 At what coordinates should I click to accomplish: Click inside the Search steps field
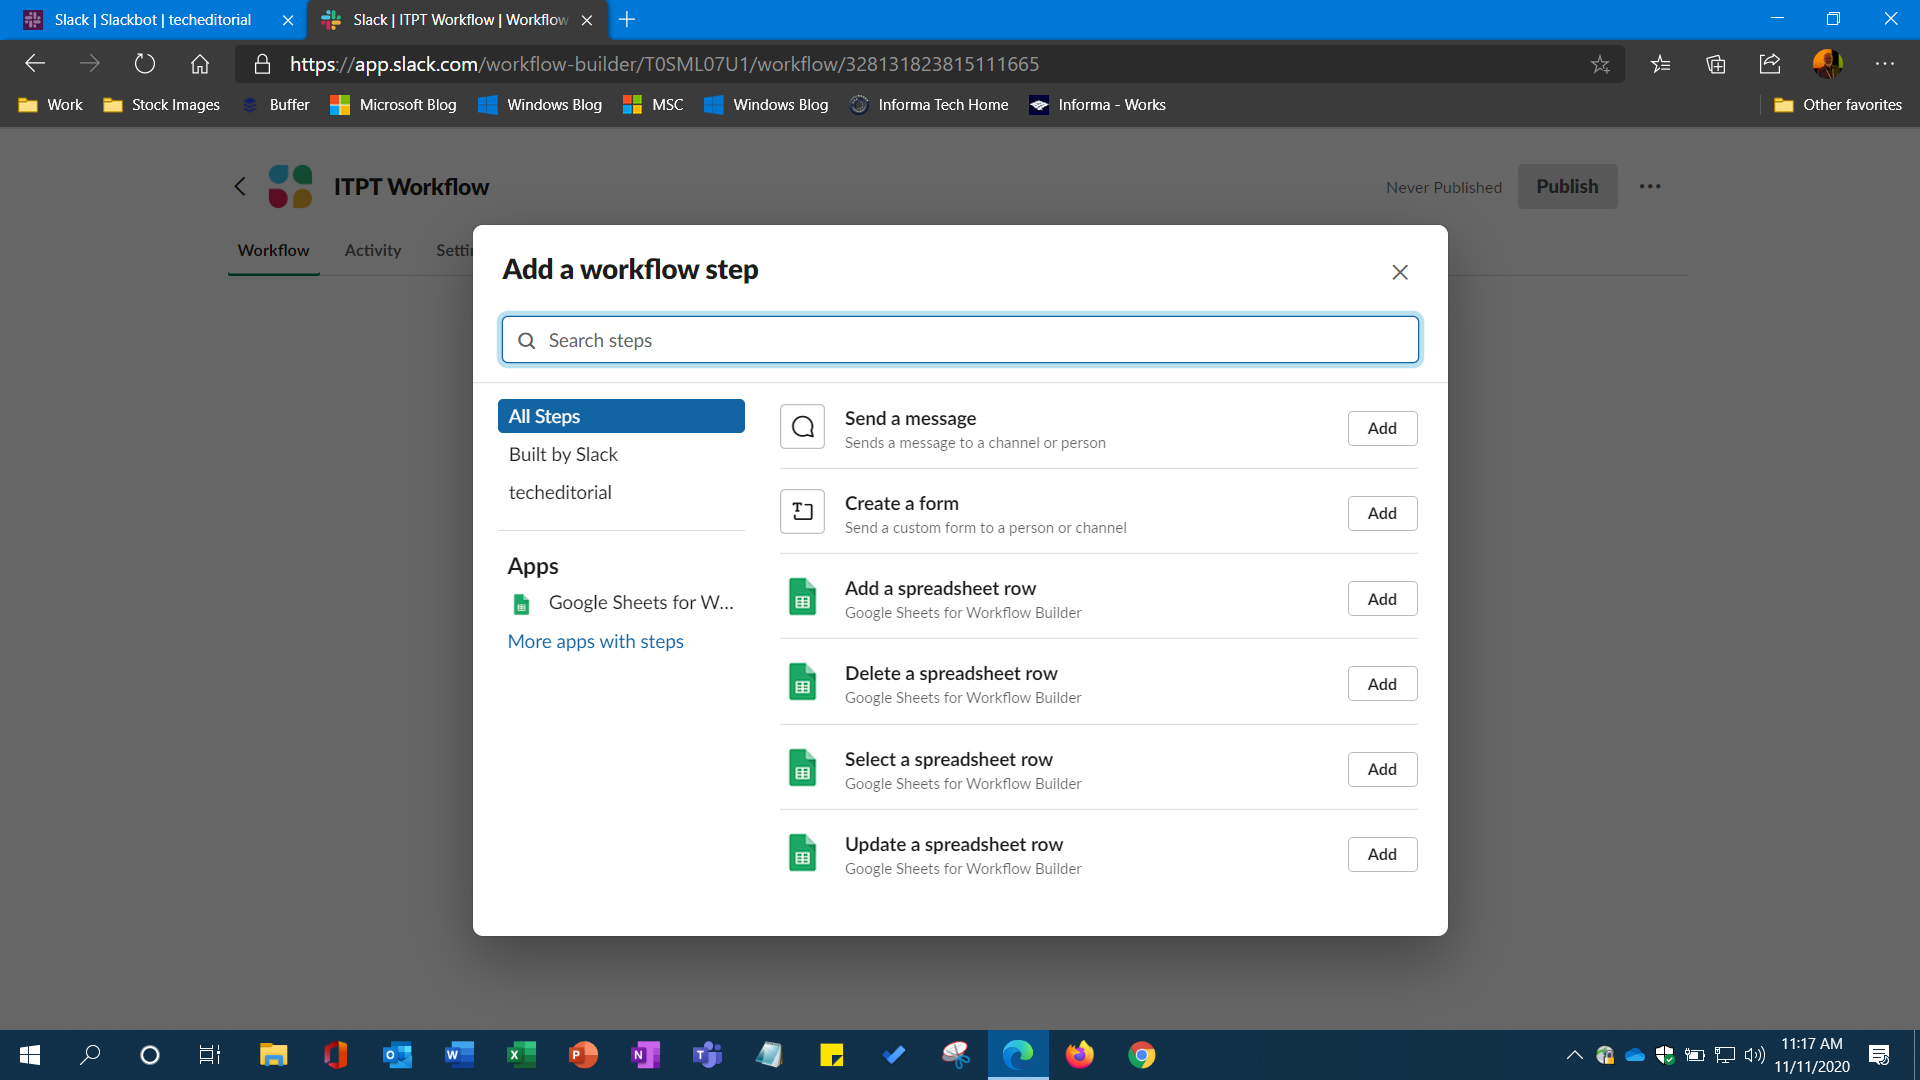[x=960, y=340]
